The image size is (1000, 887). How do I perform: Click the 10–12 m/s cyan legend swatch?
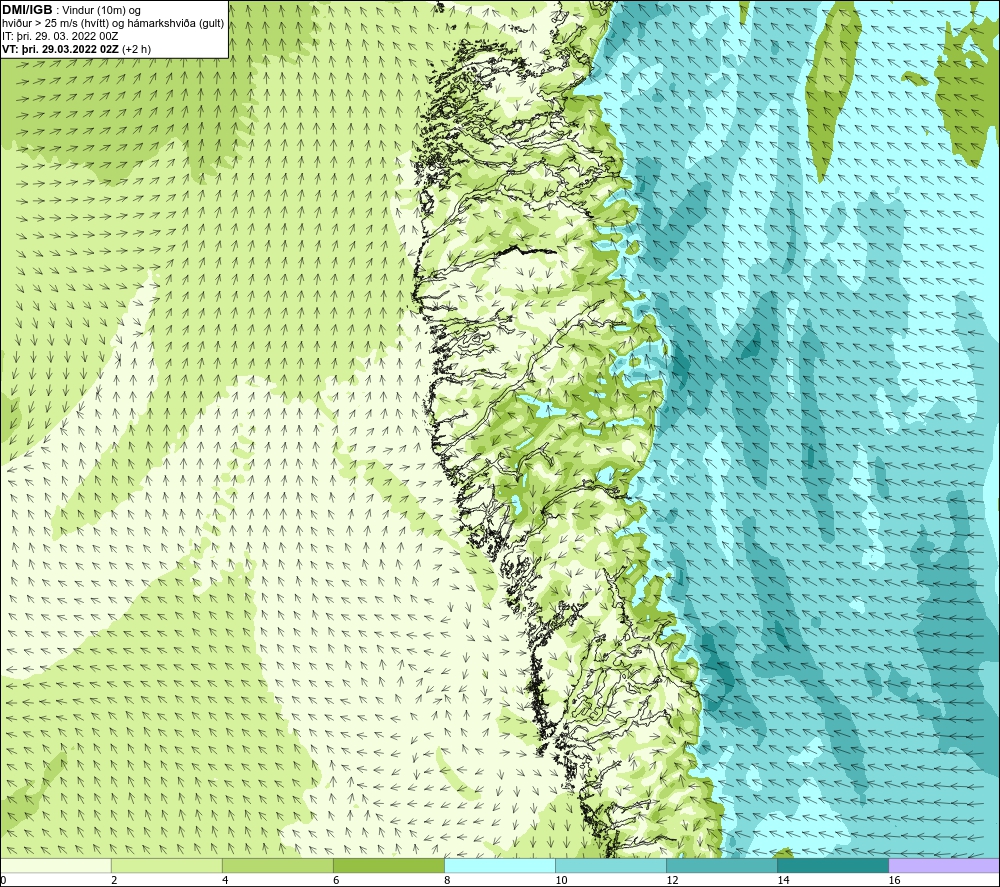[x=610, y=865]
